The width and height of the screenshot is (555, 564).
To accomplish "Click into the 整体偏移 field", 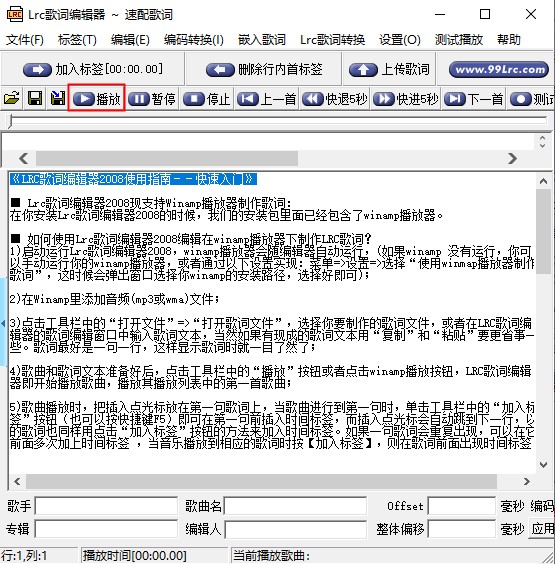I will pyautogui.click(x=461, y=529).
